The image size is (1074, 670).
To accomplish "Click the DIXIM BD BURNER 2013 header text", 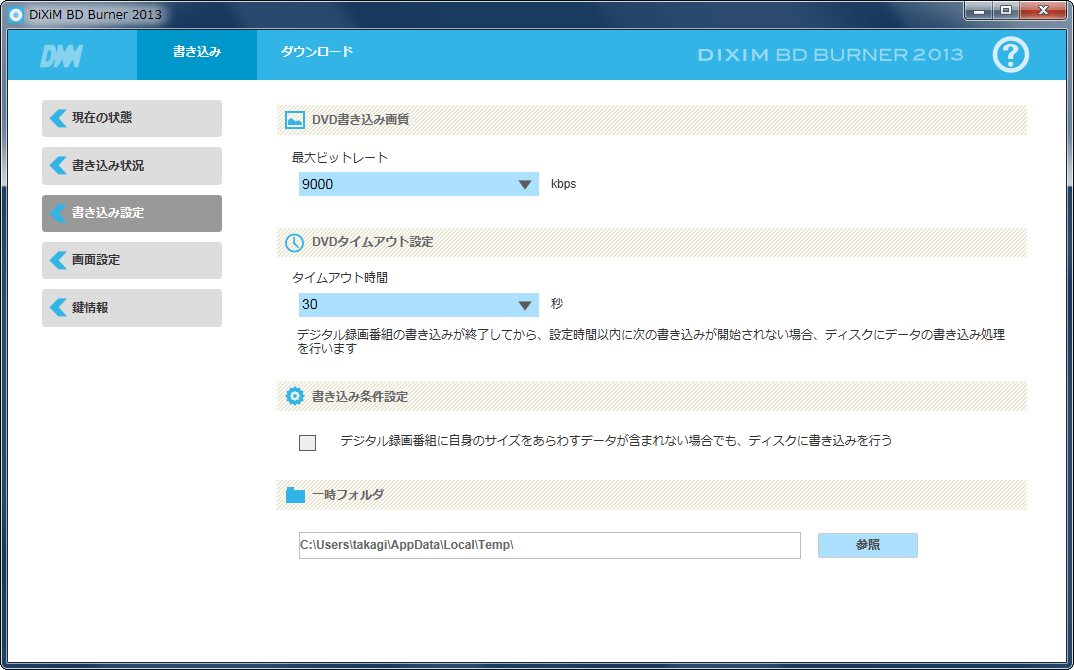I will 830,55.
